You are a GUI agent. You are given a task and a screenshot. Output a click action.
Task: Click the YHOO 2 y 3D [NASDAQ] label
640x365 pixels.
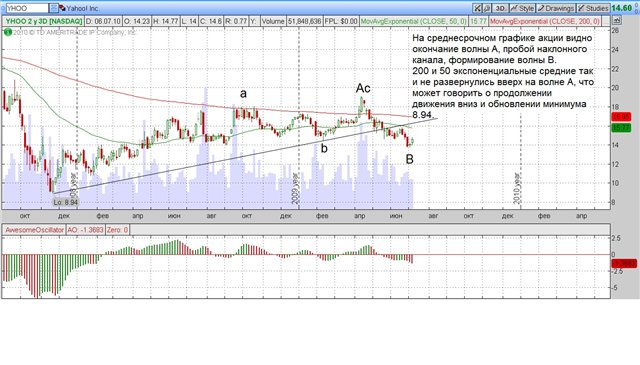point(44,21)
